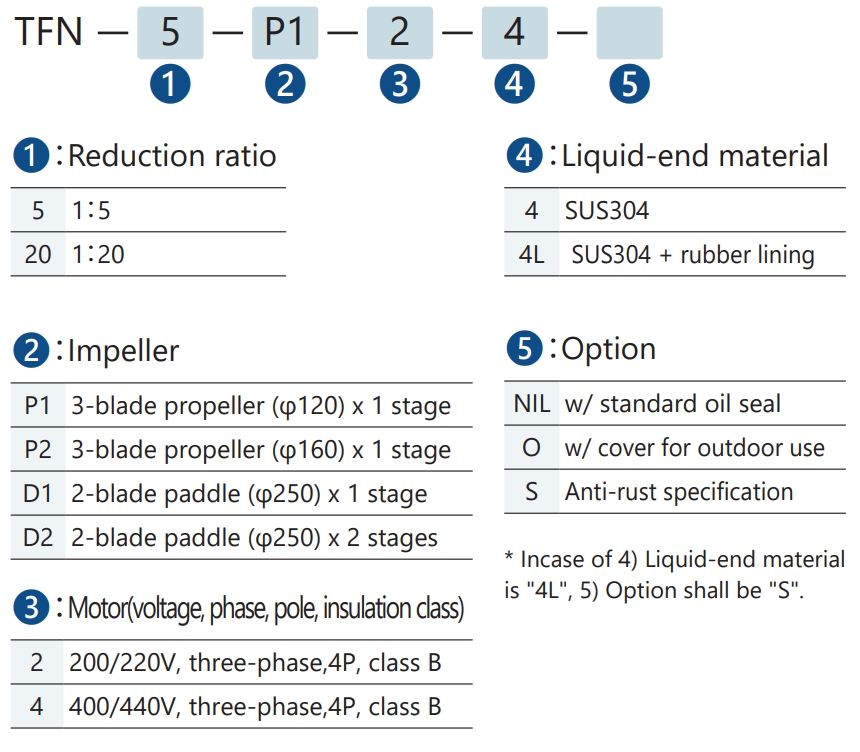
Task: Select the cover for outdoor use option
Action: (x=675, y=448)
